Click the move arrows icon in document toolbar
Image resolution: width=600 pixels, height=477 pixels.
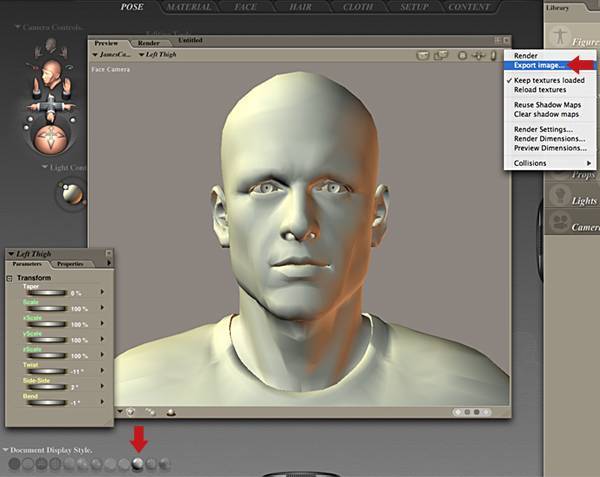coord(478,56)
